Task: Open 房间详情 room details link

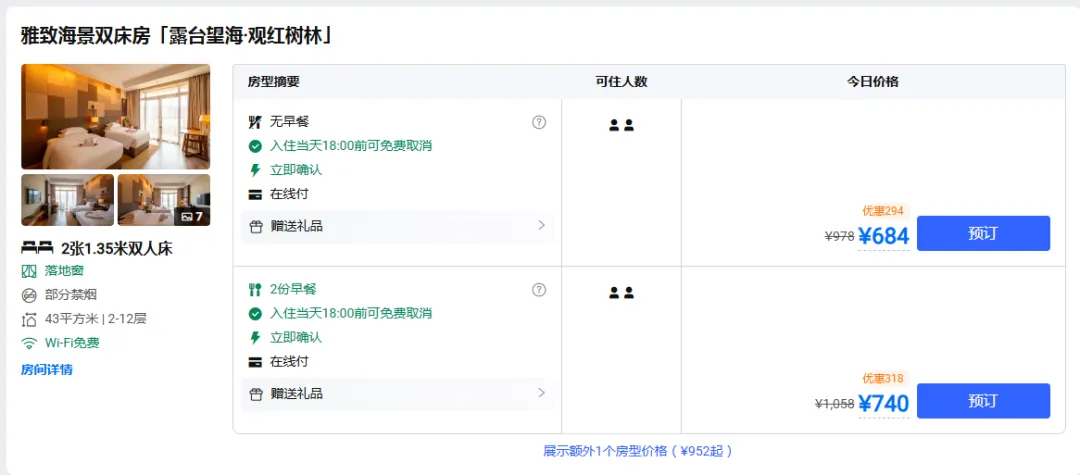Action: click(x=47, y=370)
